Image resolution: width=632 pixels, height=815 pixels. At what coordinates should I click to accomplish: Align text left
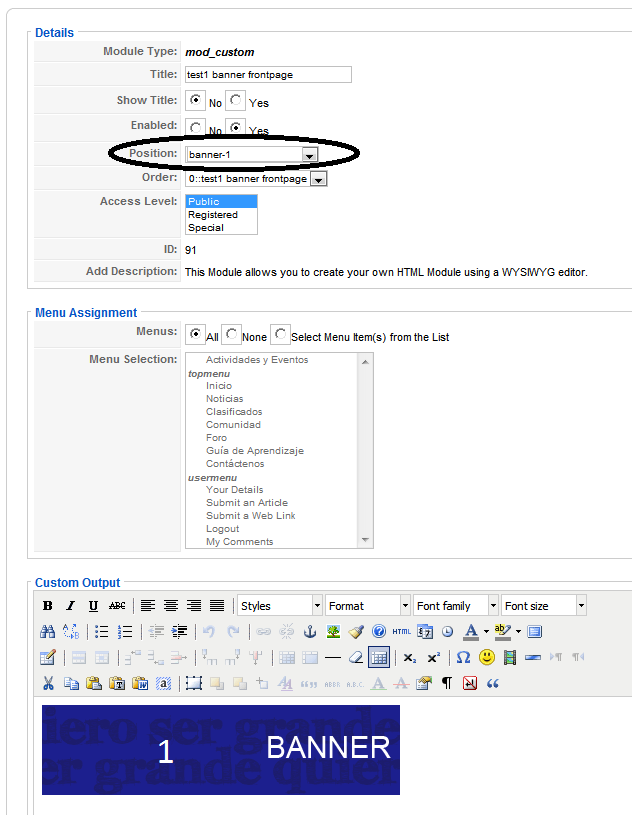(x=148, y=606)
